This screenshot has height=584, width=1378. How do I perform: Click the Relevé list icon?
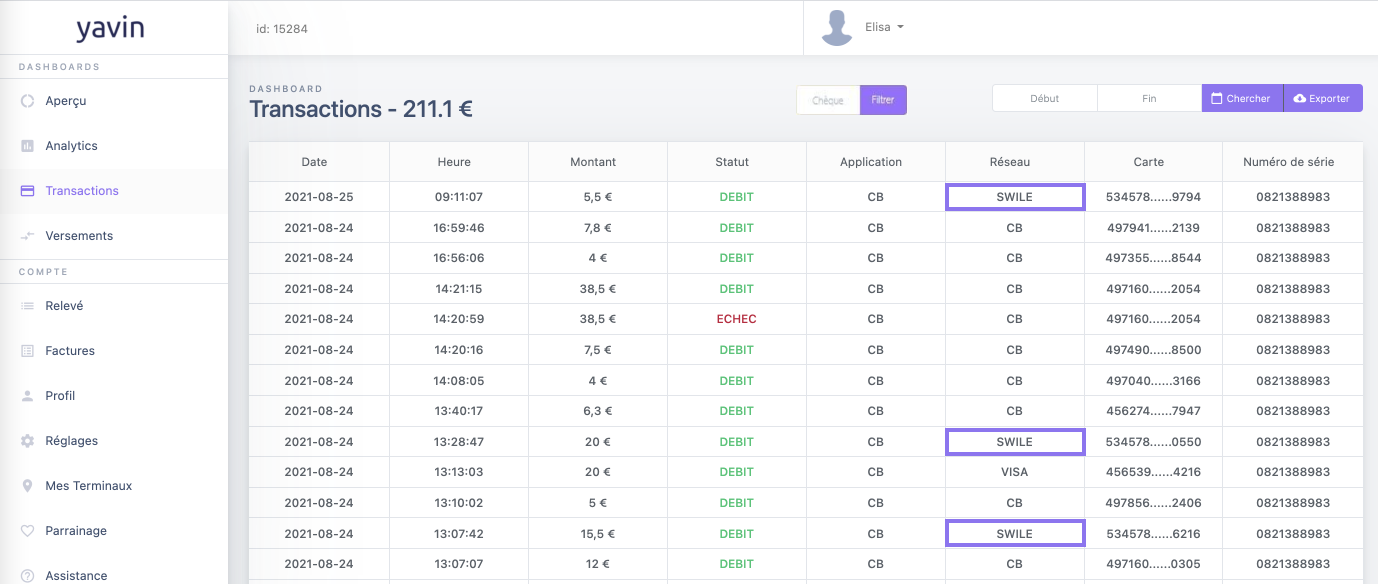[x=28, y=306]
